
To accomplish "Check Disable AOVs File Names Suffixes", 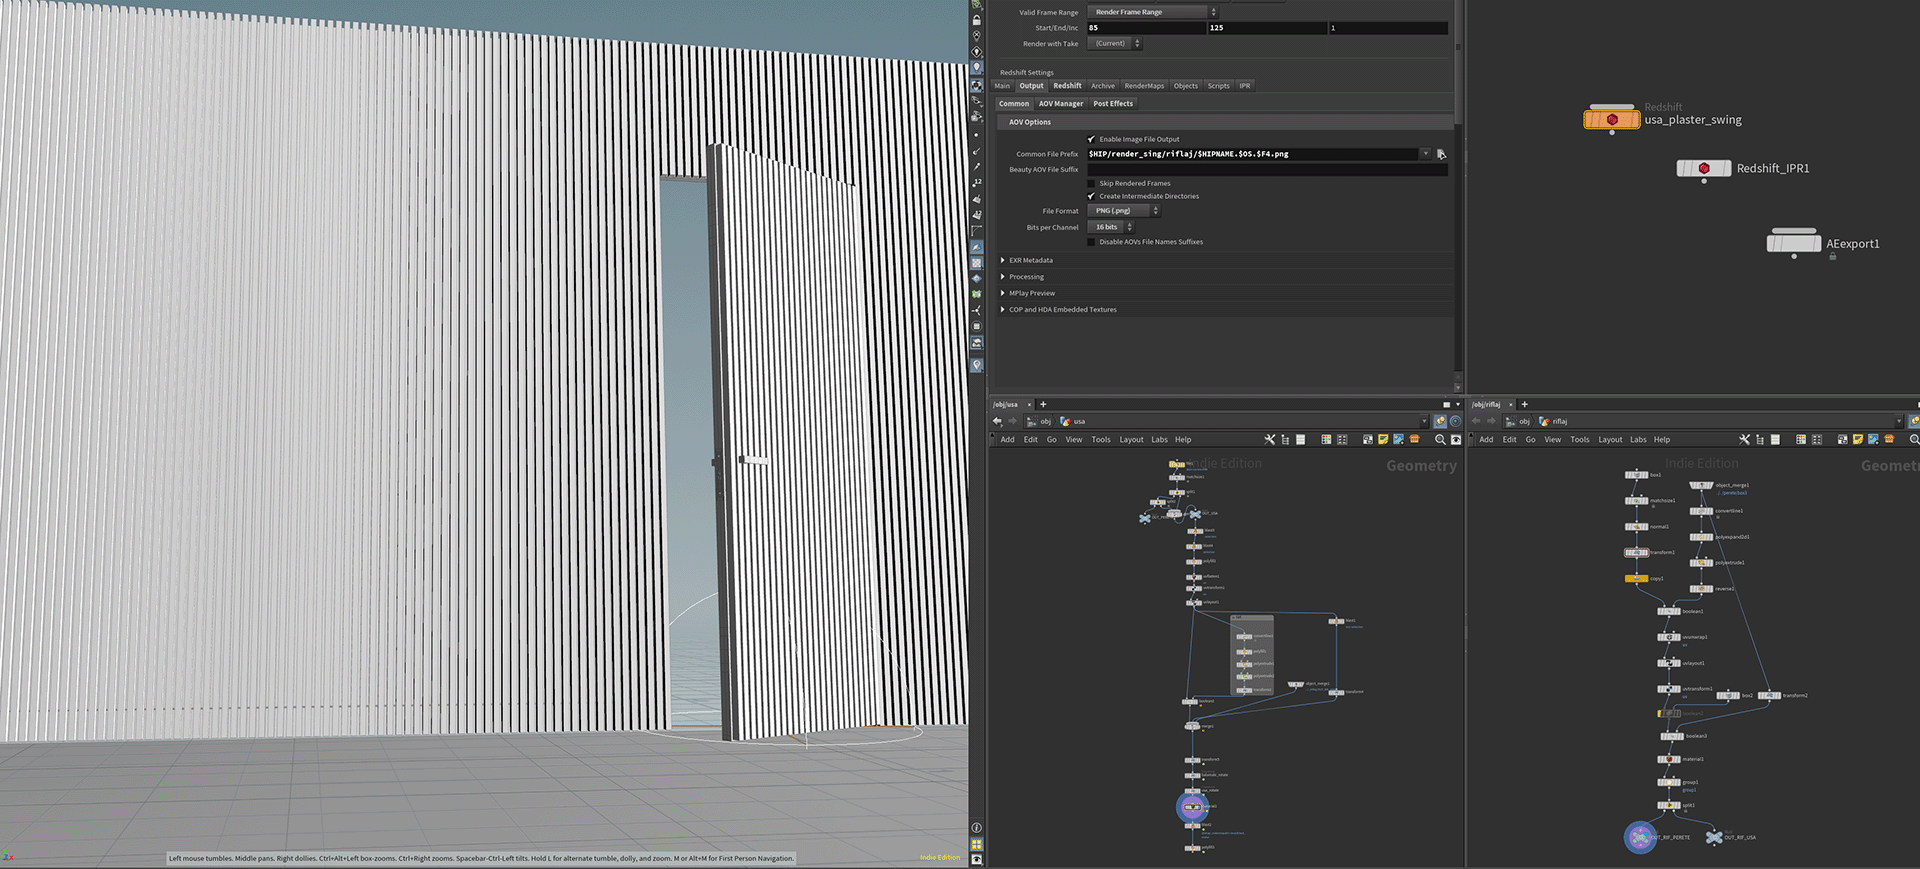I will coord(1091,242).
